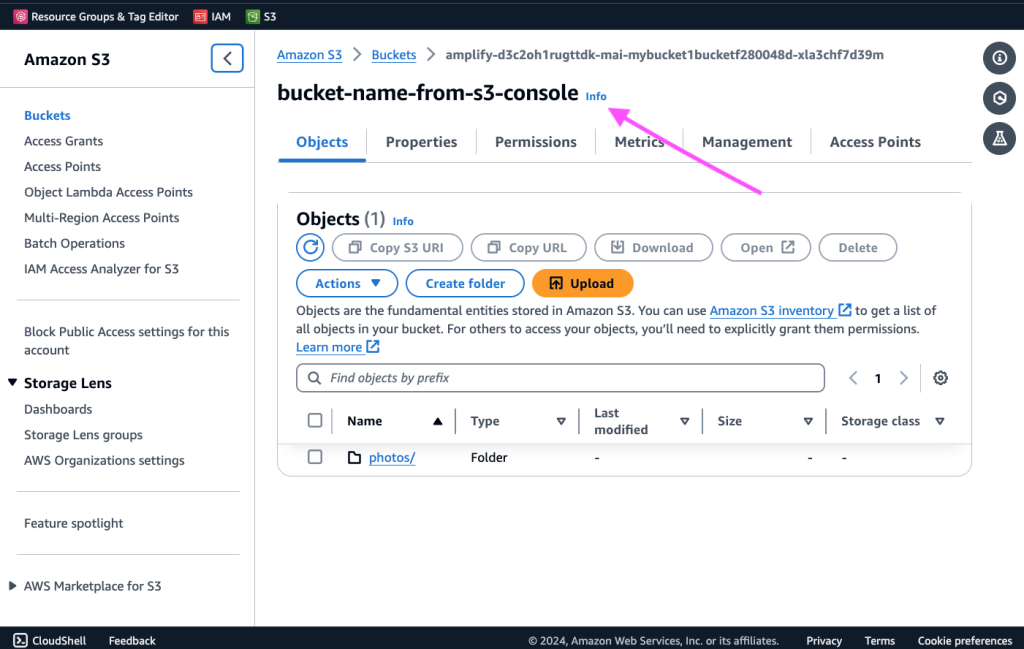Click Copy S3 URI button
This screenshot has height=649, width=1024.
pyautogui.click(x=397, y=247)
